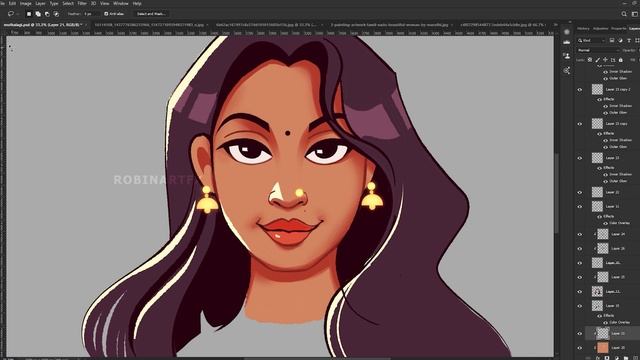The height and width of the screenshot is (360, 640).
Task: Open the Edit menu
Action: pos(13,3)
